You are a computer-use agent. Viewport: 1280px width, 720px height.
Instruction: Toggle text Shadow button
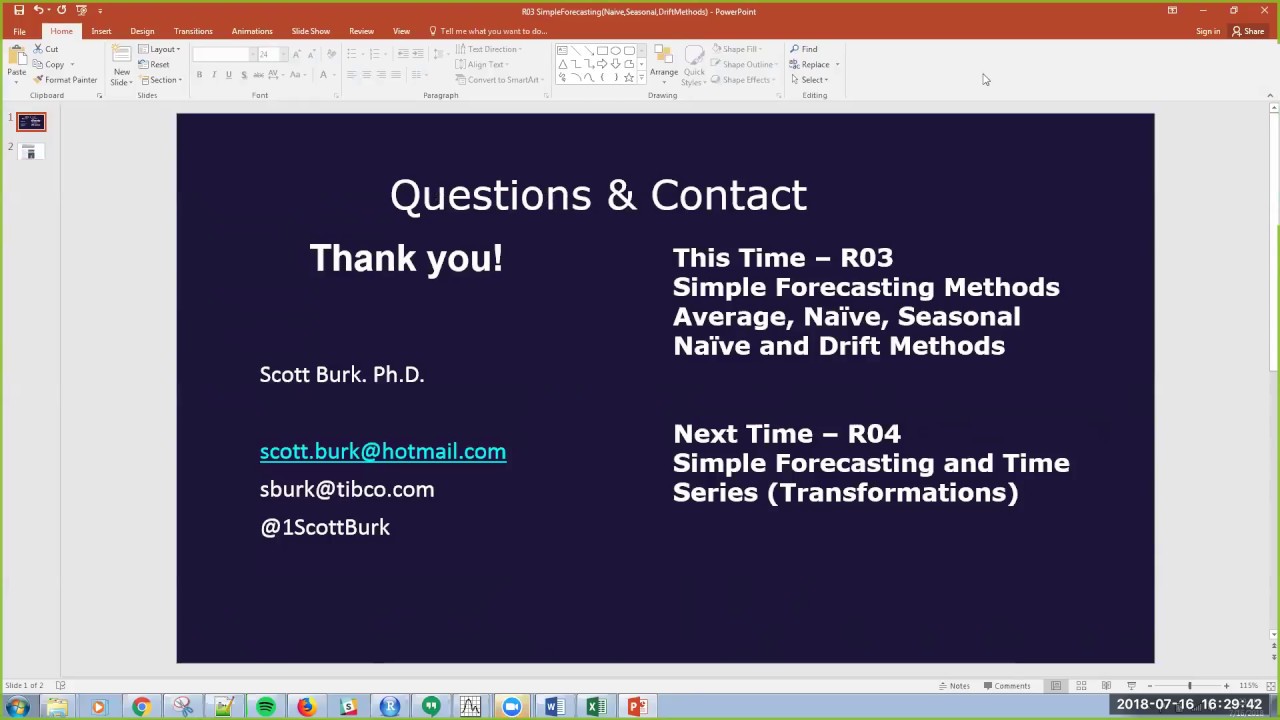point(244,75)
